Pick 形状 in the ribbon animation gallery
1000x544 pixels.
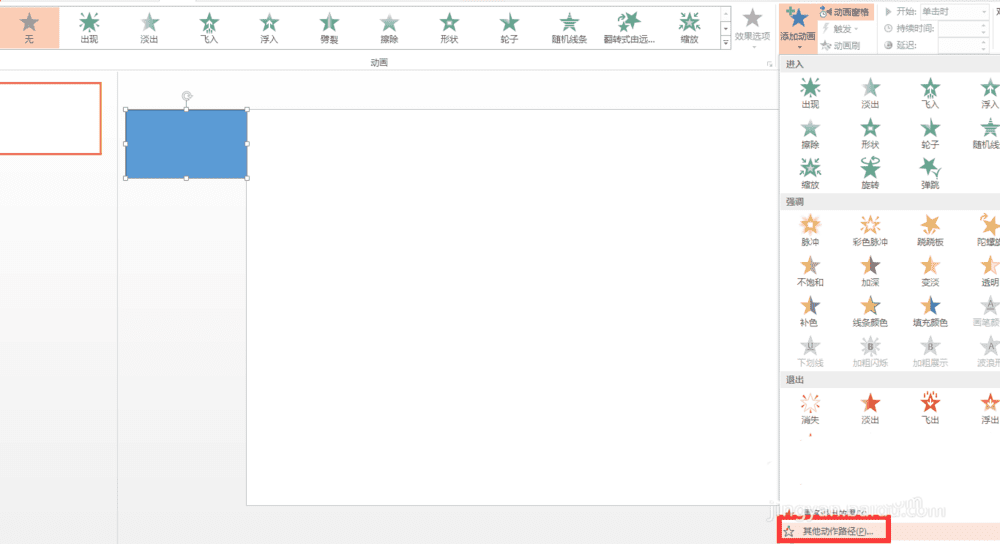pyautogui.click(x=449, y=27)
